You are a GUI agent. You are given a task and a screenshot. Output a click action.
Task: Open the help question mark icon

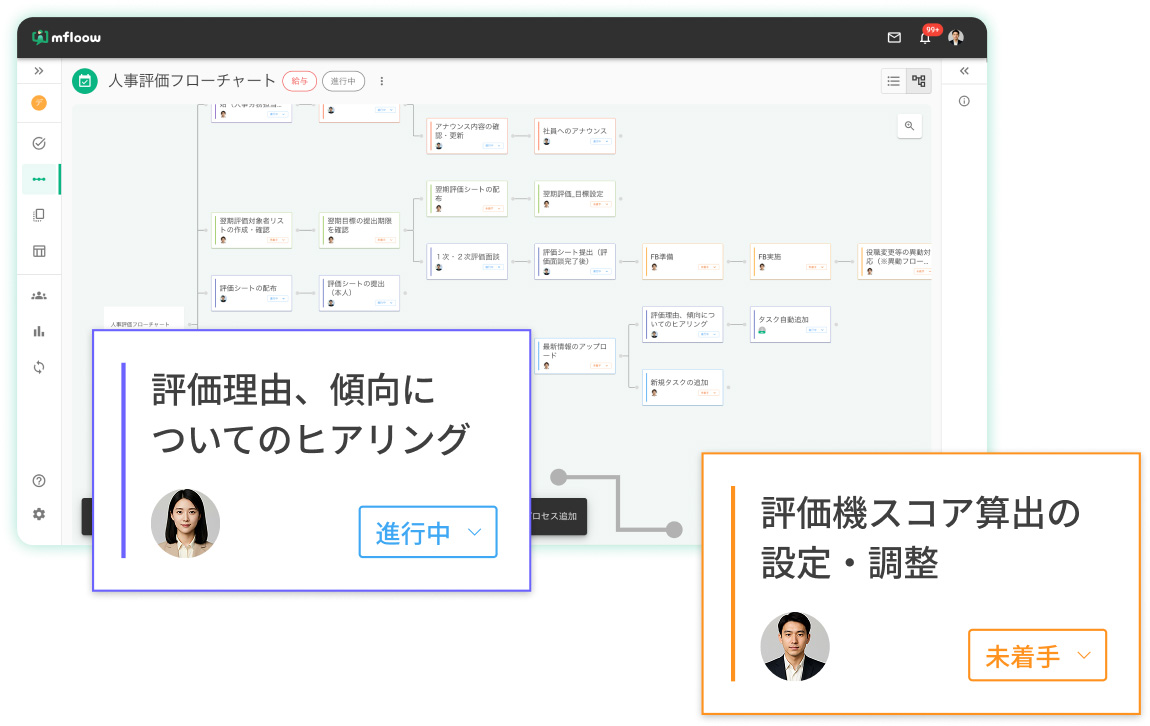(x=39, y=481)
